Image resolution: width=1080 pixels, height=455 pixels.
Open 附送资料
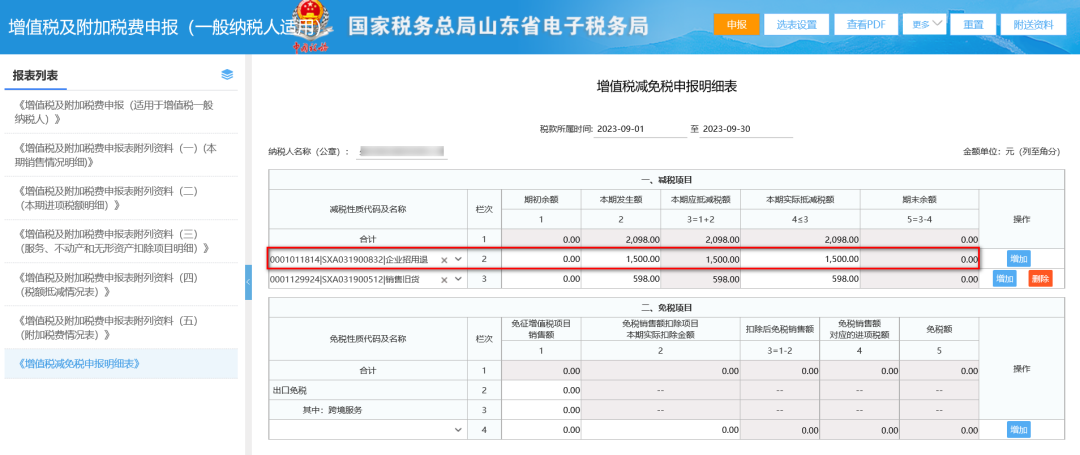click(1033, 24)
